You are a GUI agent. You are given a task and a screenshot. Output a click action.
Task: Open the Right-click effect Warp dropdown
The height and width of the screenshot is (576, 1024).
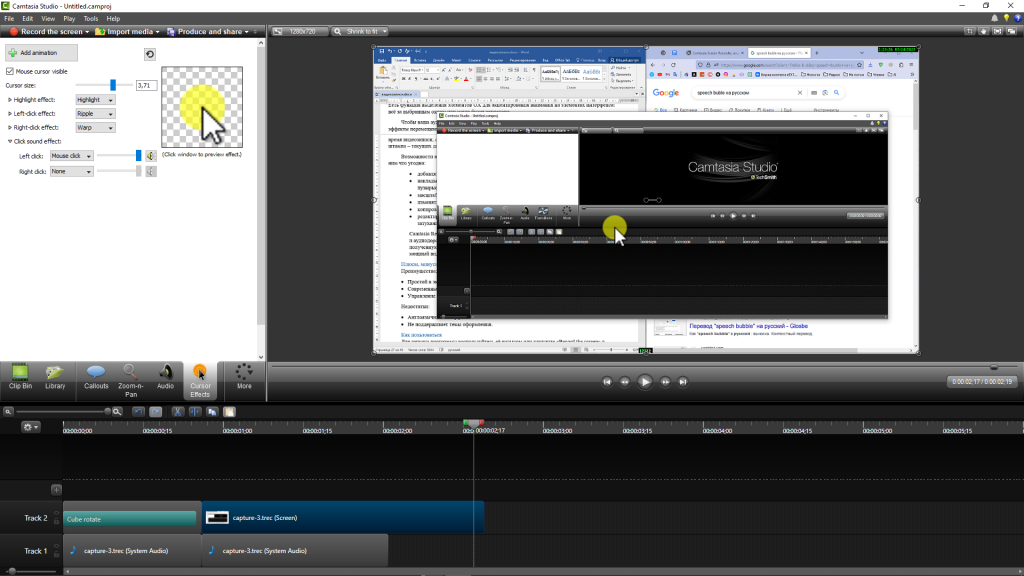tap(95, 128)
